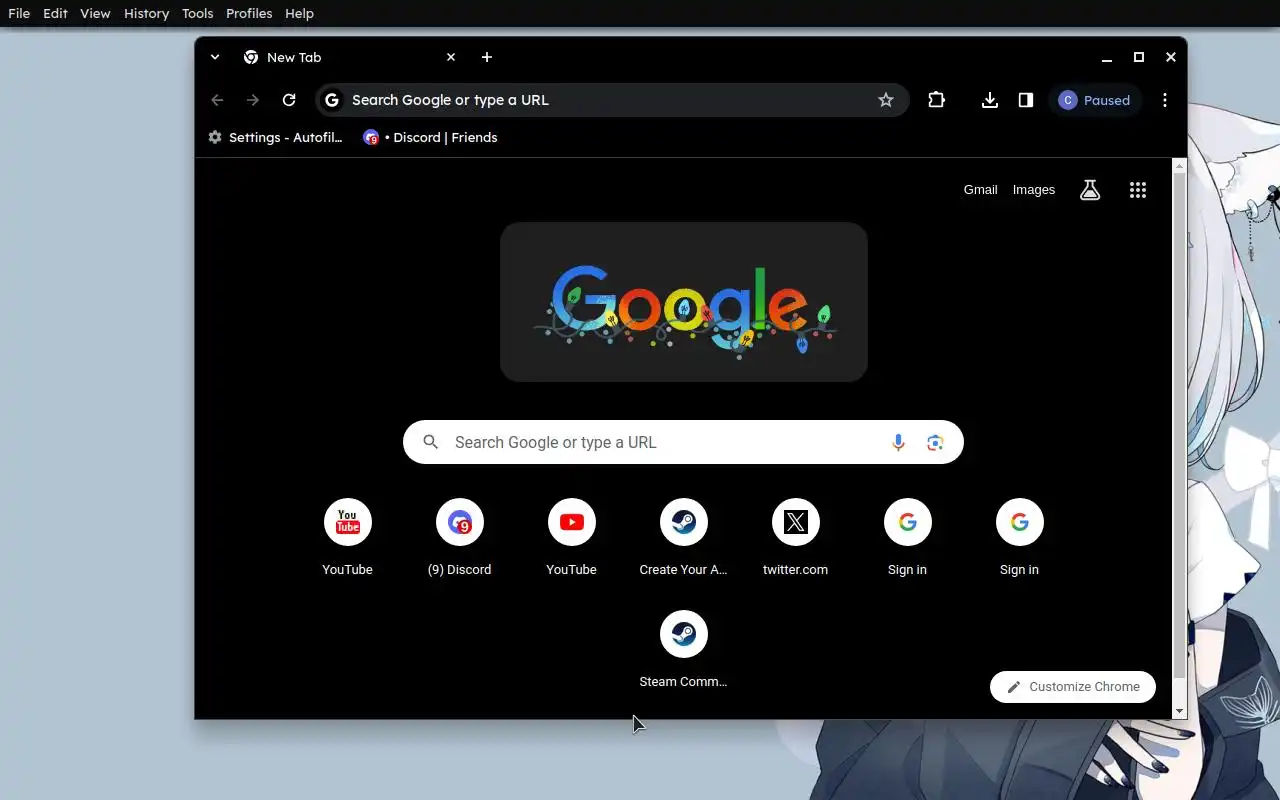Click the Google holiday lights doodle

pyautogui.click(x=684, y=302)
